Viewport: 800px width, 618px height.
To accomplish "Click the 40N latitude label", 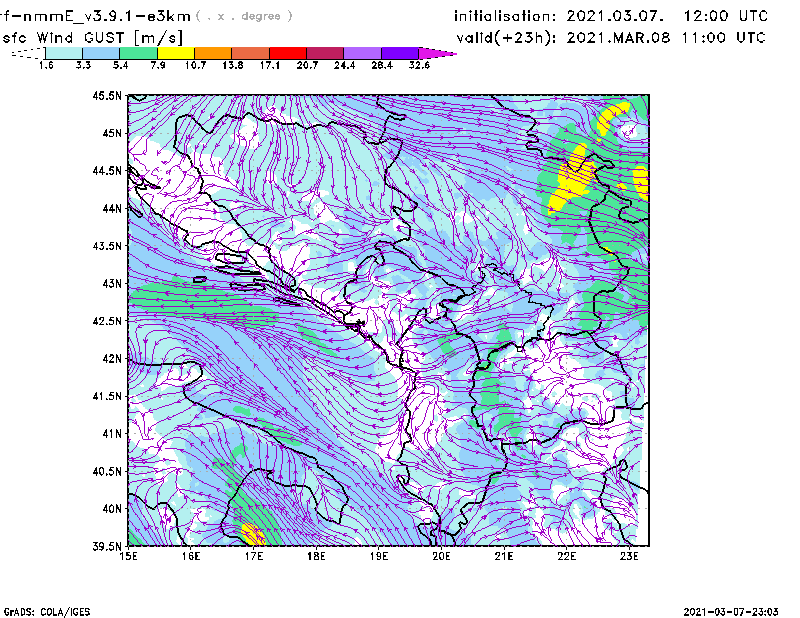I will [x=112, y=509].
